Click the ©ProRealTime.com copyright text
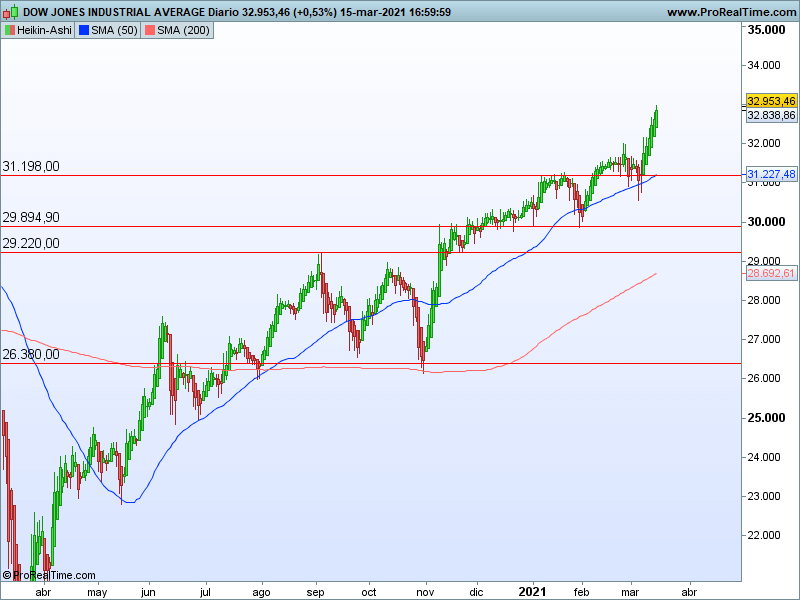The image size is (800, 600). coord(49,576)
